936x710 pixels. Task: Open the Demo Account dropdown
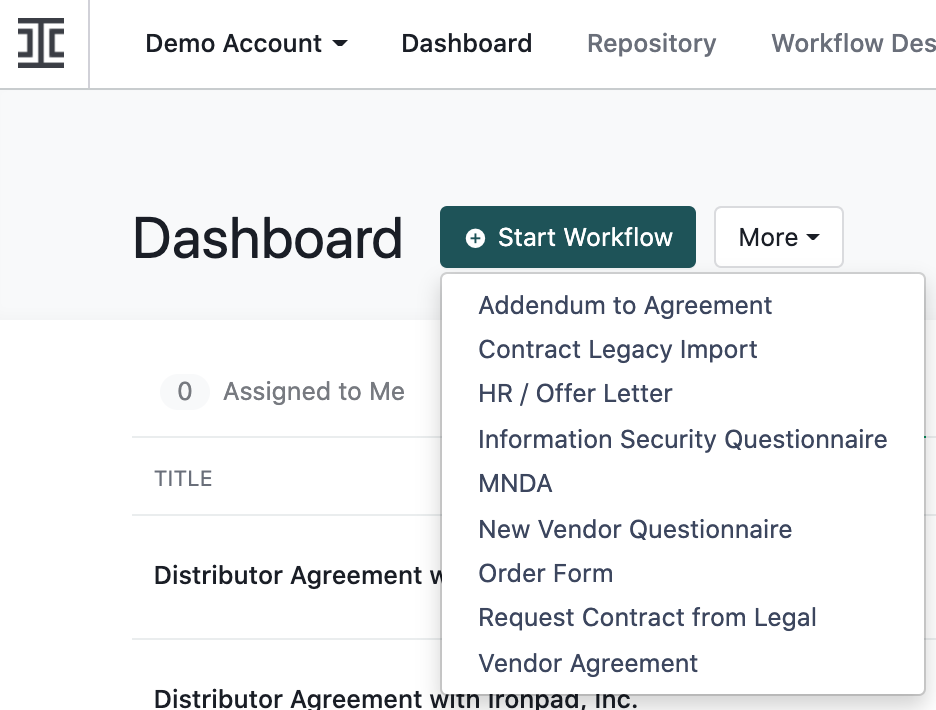coord(247,44)
